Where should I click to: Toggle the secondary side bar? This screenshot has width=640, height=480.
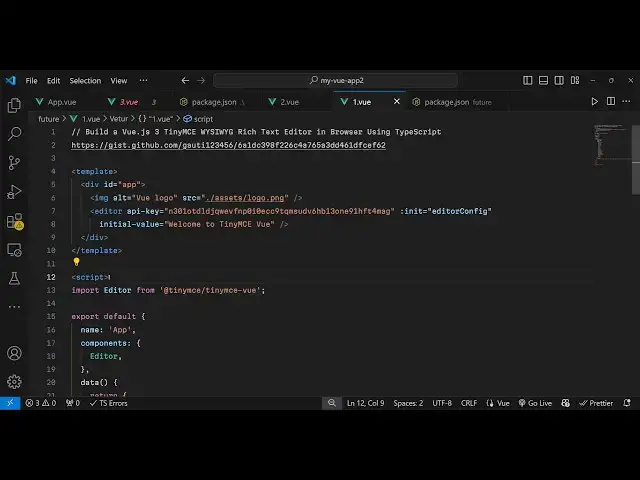(x=559, y=80)
